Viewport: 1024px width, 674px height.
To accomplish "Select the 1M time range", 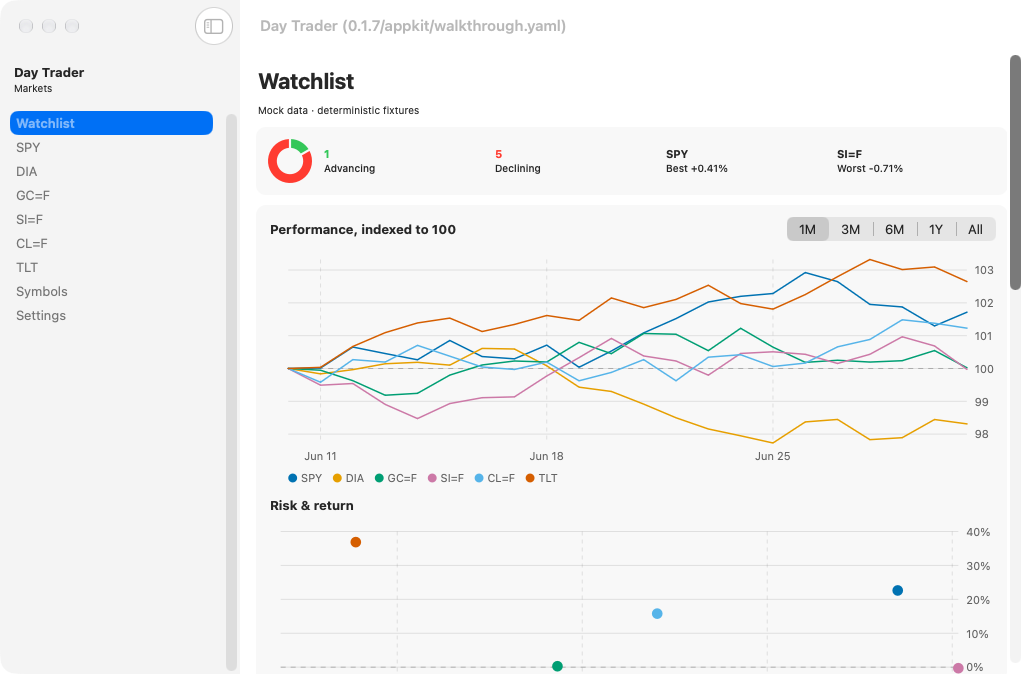I will (807, 229).
